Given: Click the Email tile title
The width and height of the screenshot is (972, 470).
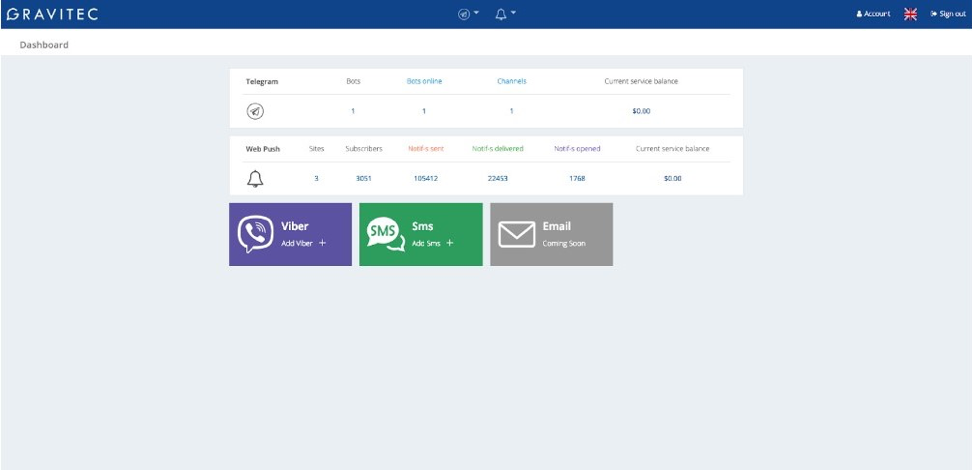Looking at the screenshot, I should [557, 226].
